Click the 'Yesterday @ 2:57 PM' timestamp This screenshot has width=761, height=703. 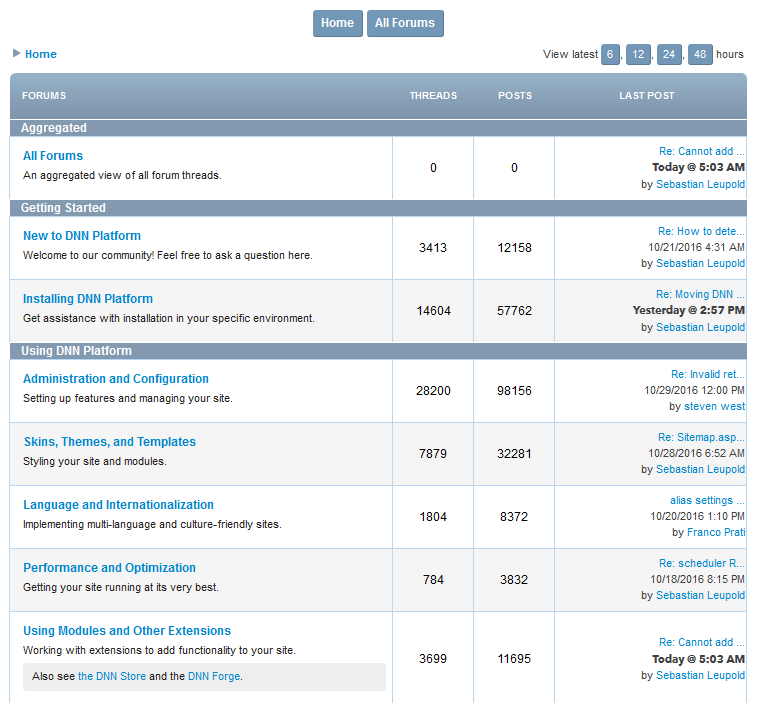(689, 311)
